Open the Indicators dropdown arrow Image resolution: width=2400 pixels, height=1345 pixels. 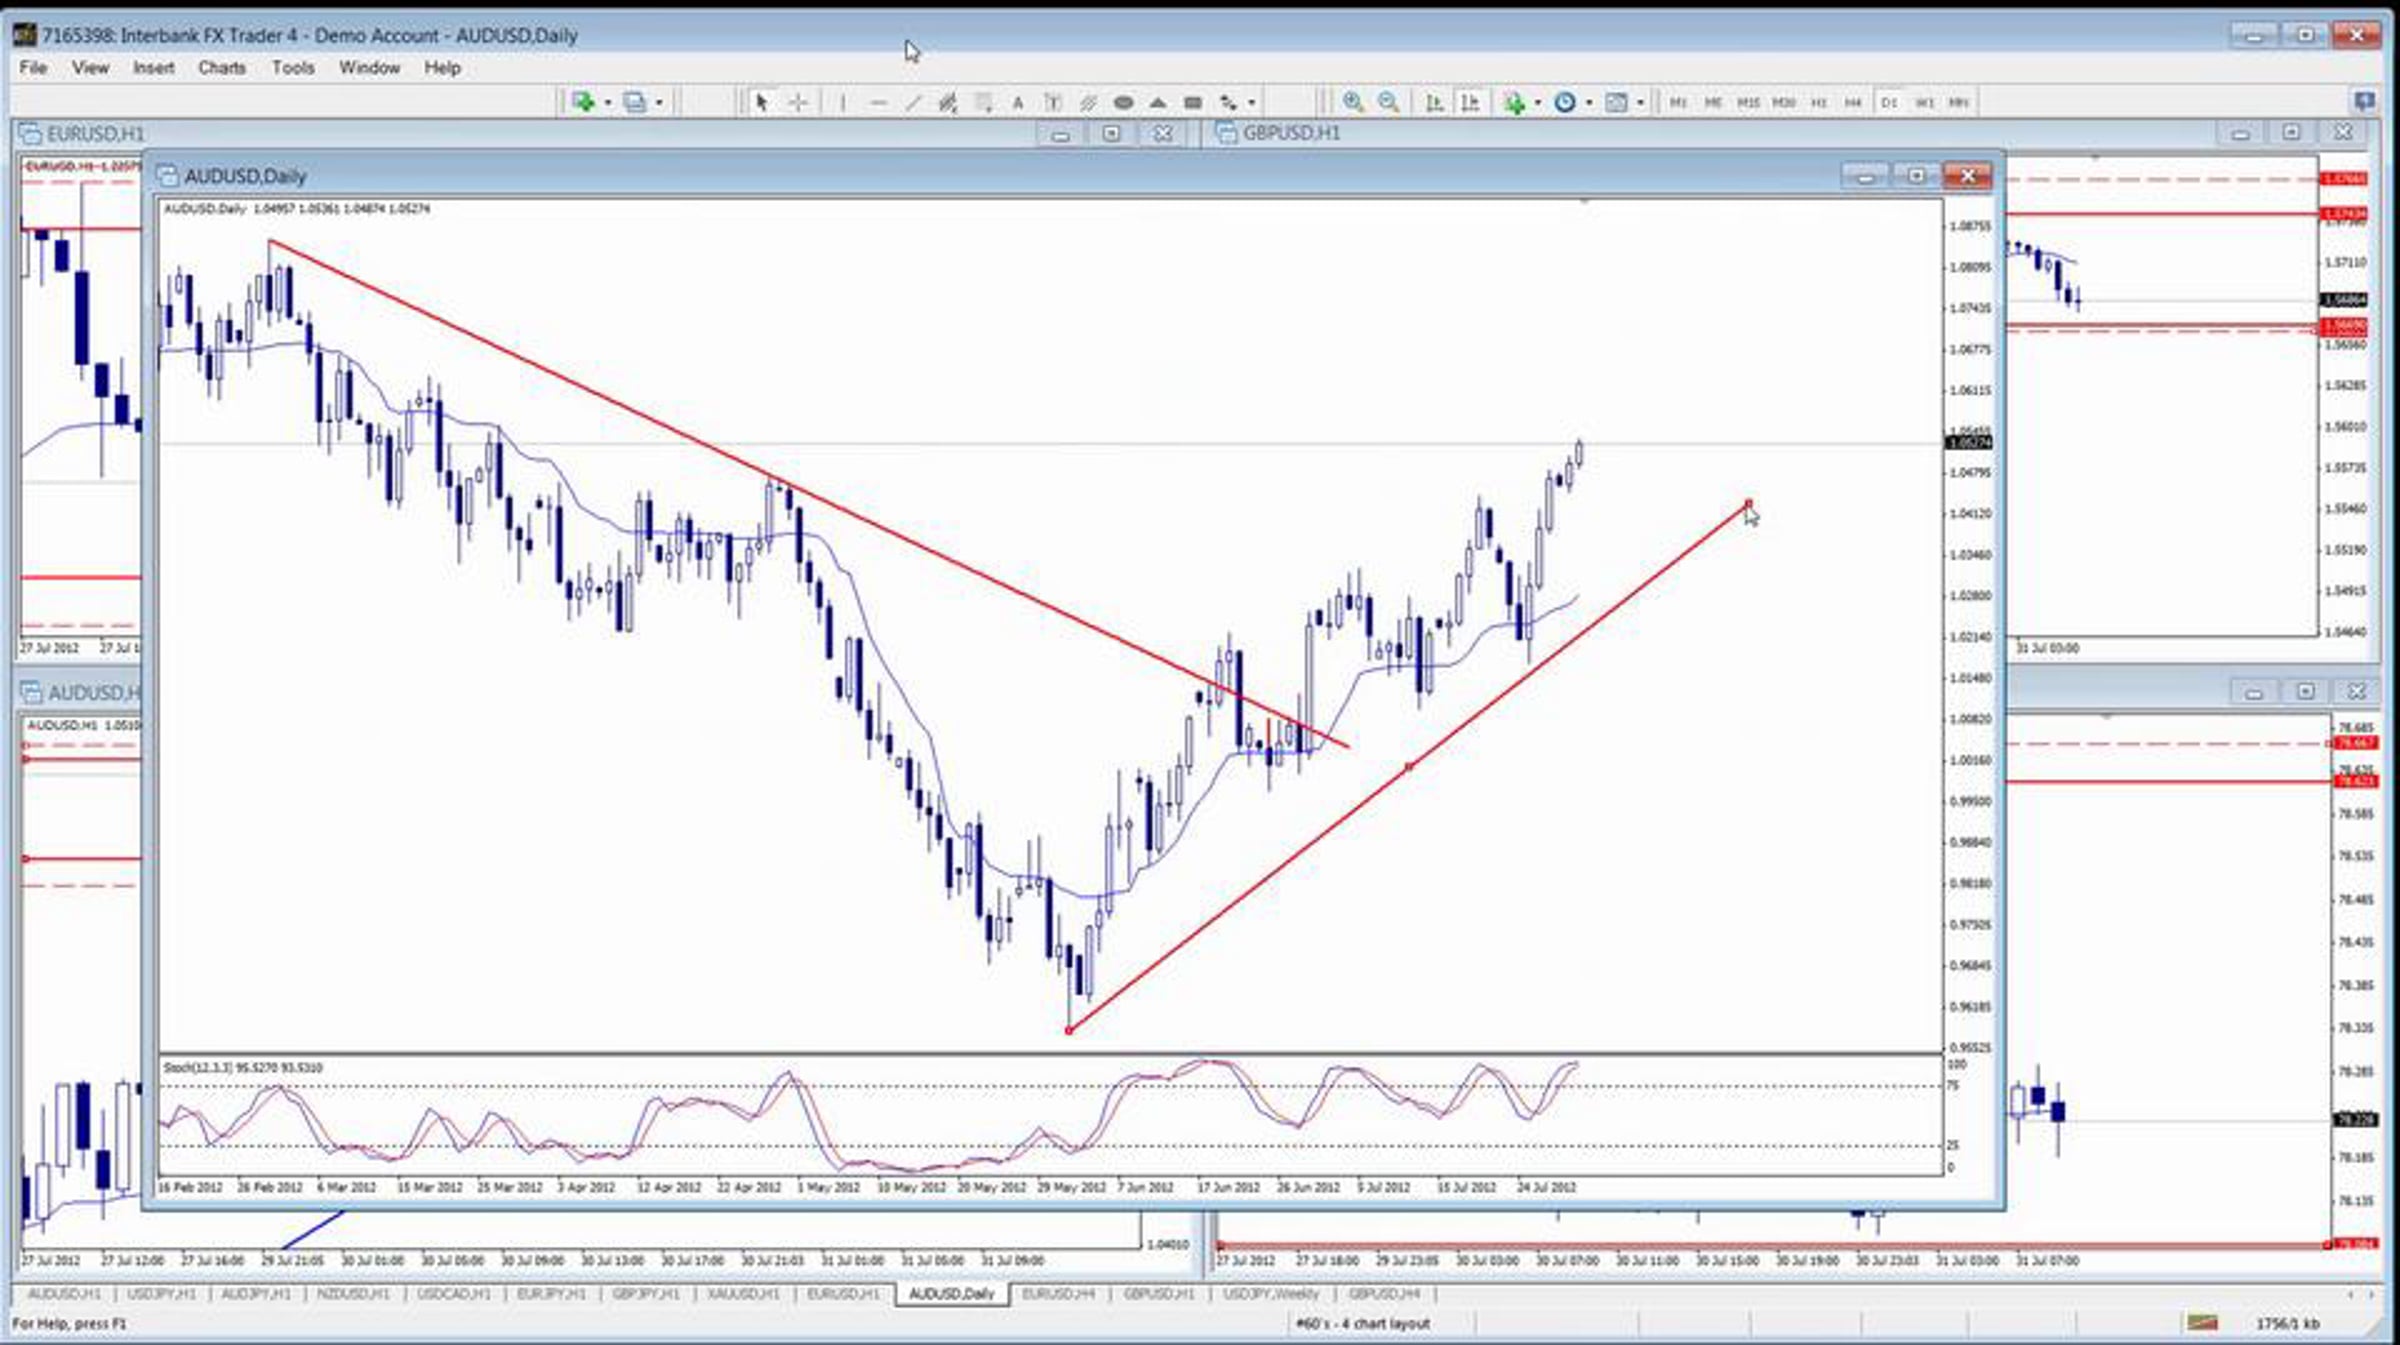[x=1537, y=102]
